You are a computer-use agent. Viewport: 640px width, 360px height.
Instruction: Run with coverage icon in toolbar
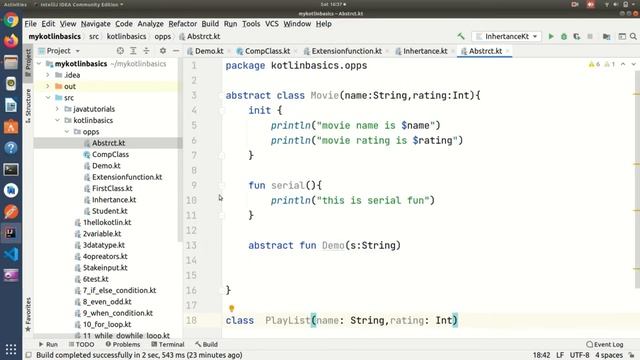(577, 36)
